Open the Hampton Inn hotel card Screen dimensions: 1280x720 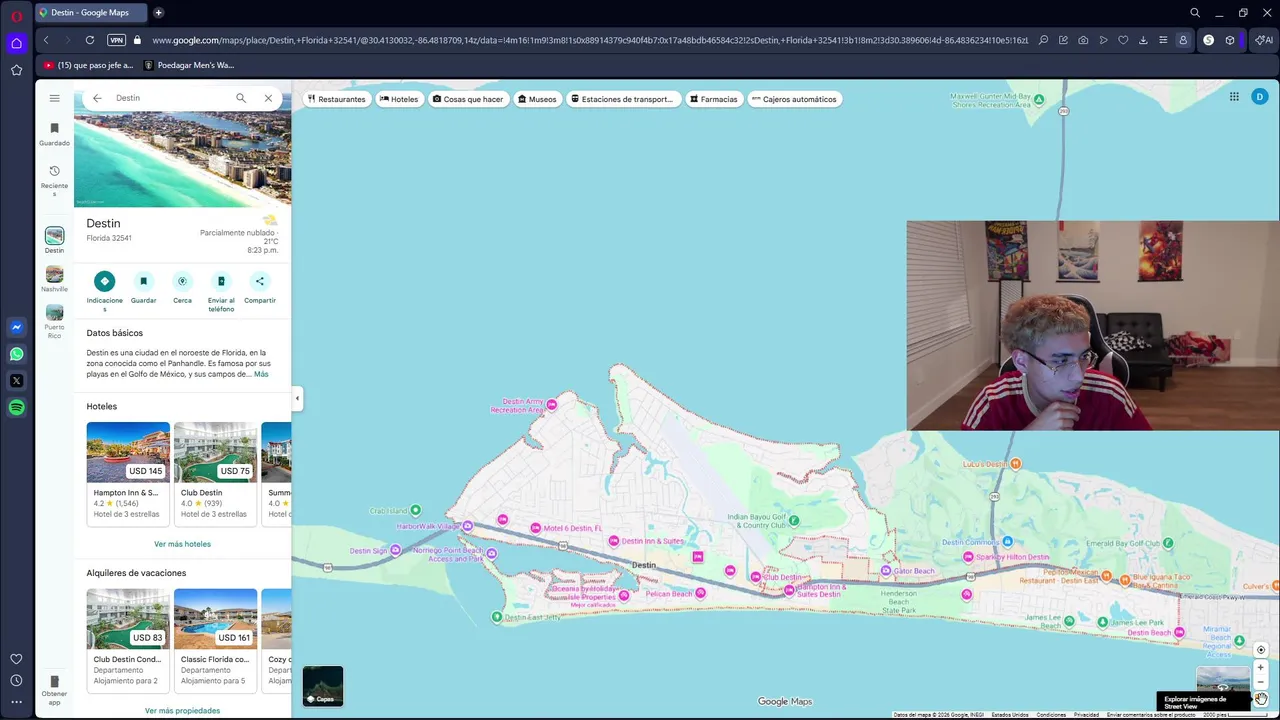128,473
